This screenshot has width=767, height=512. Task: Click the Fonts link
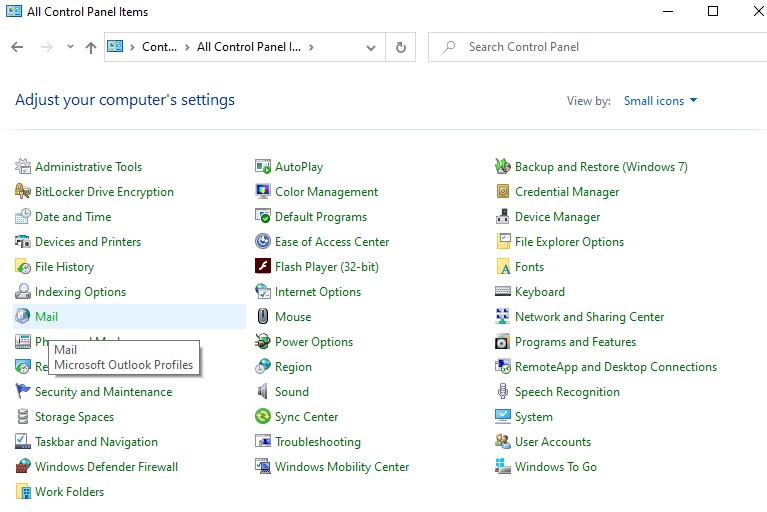click(x=529, y=267)
